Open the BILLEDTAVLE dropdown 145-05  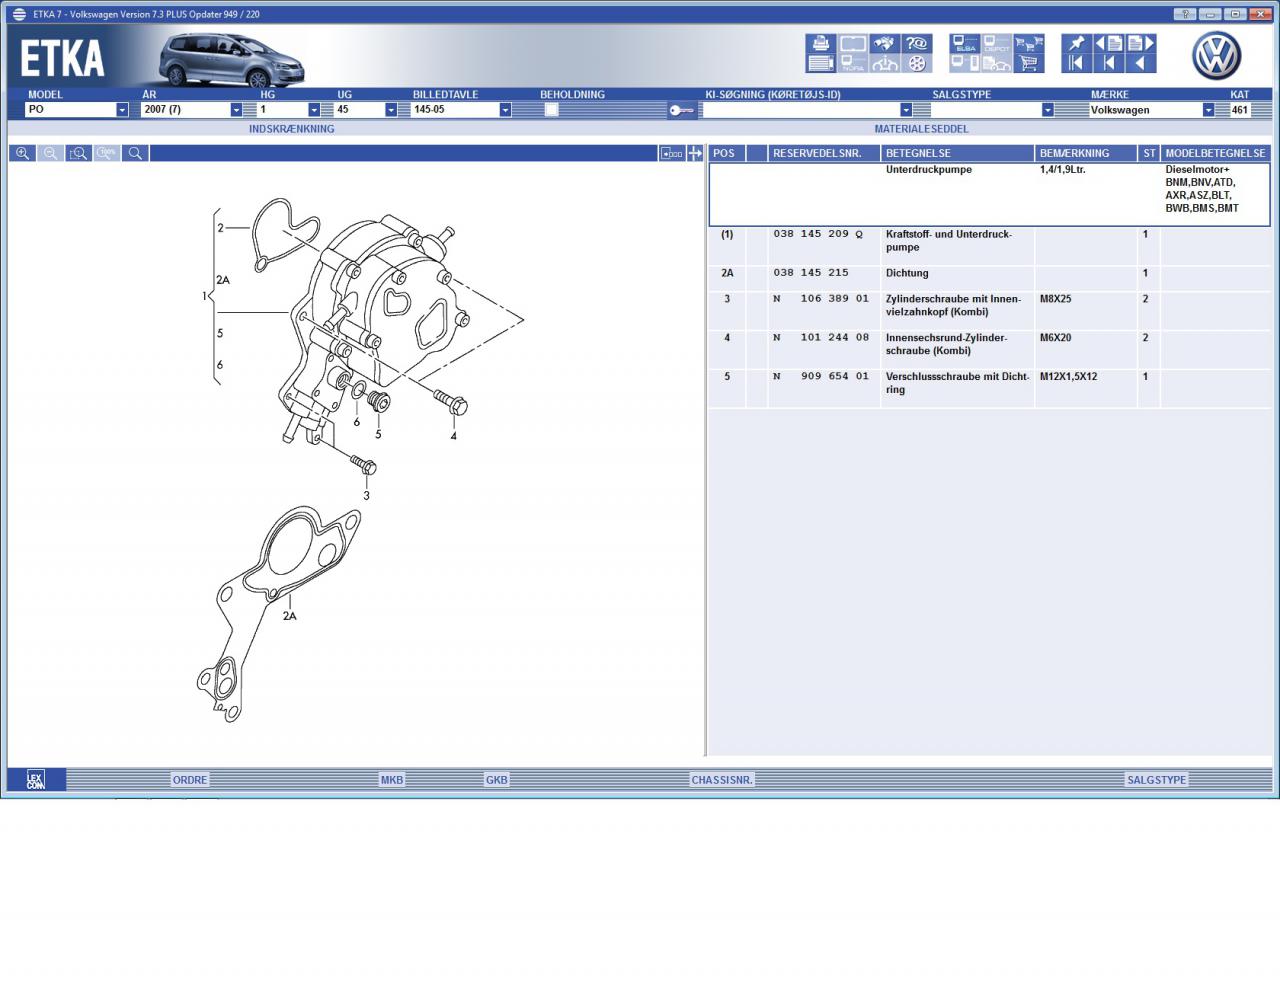click(x=505, y=110)
